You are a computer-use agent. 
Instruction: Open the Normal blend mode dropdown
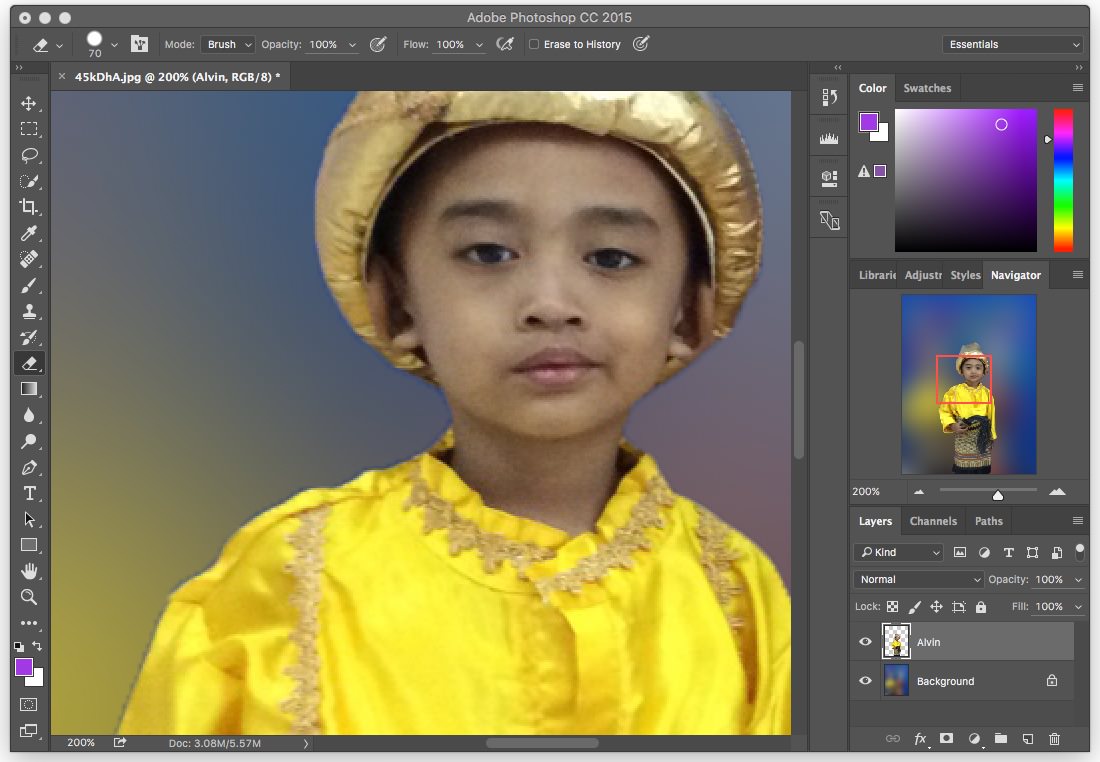(x=918, y=580)
